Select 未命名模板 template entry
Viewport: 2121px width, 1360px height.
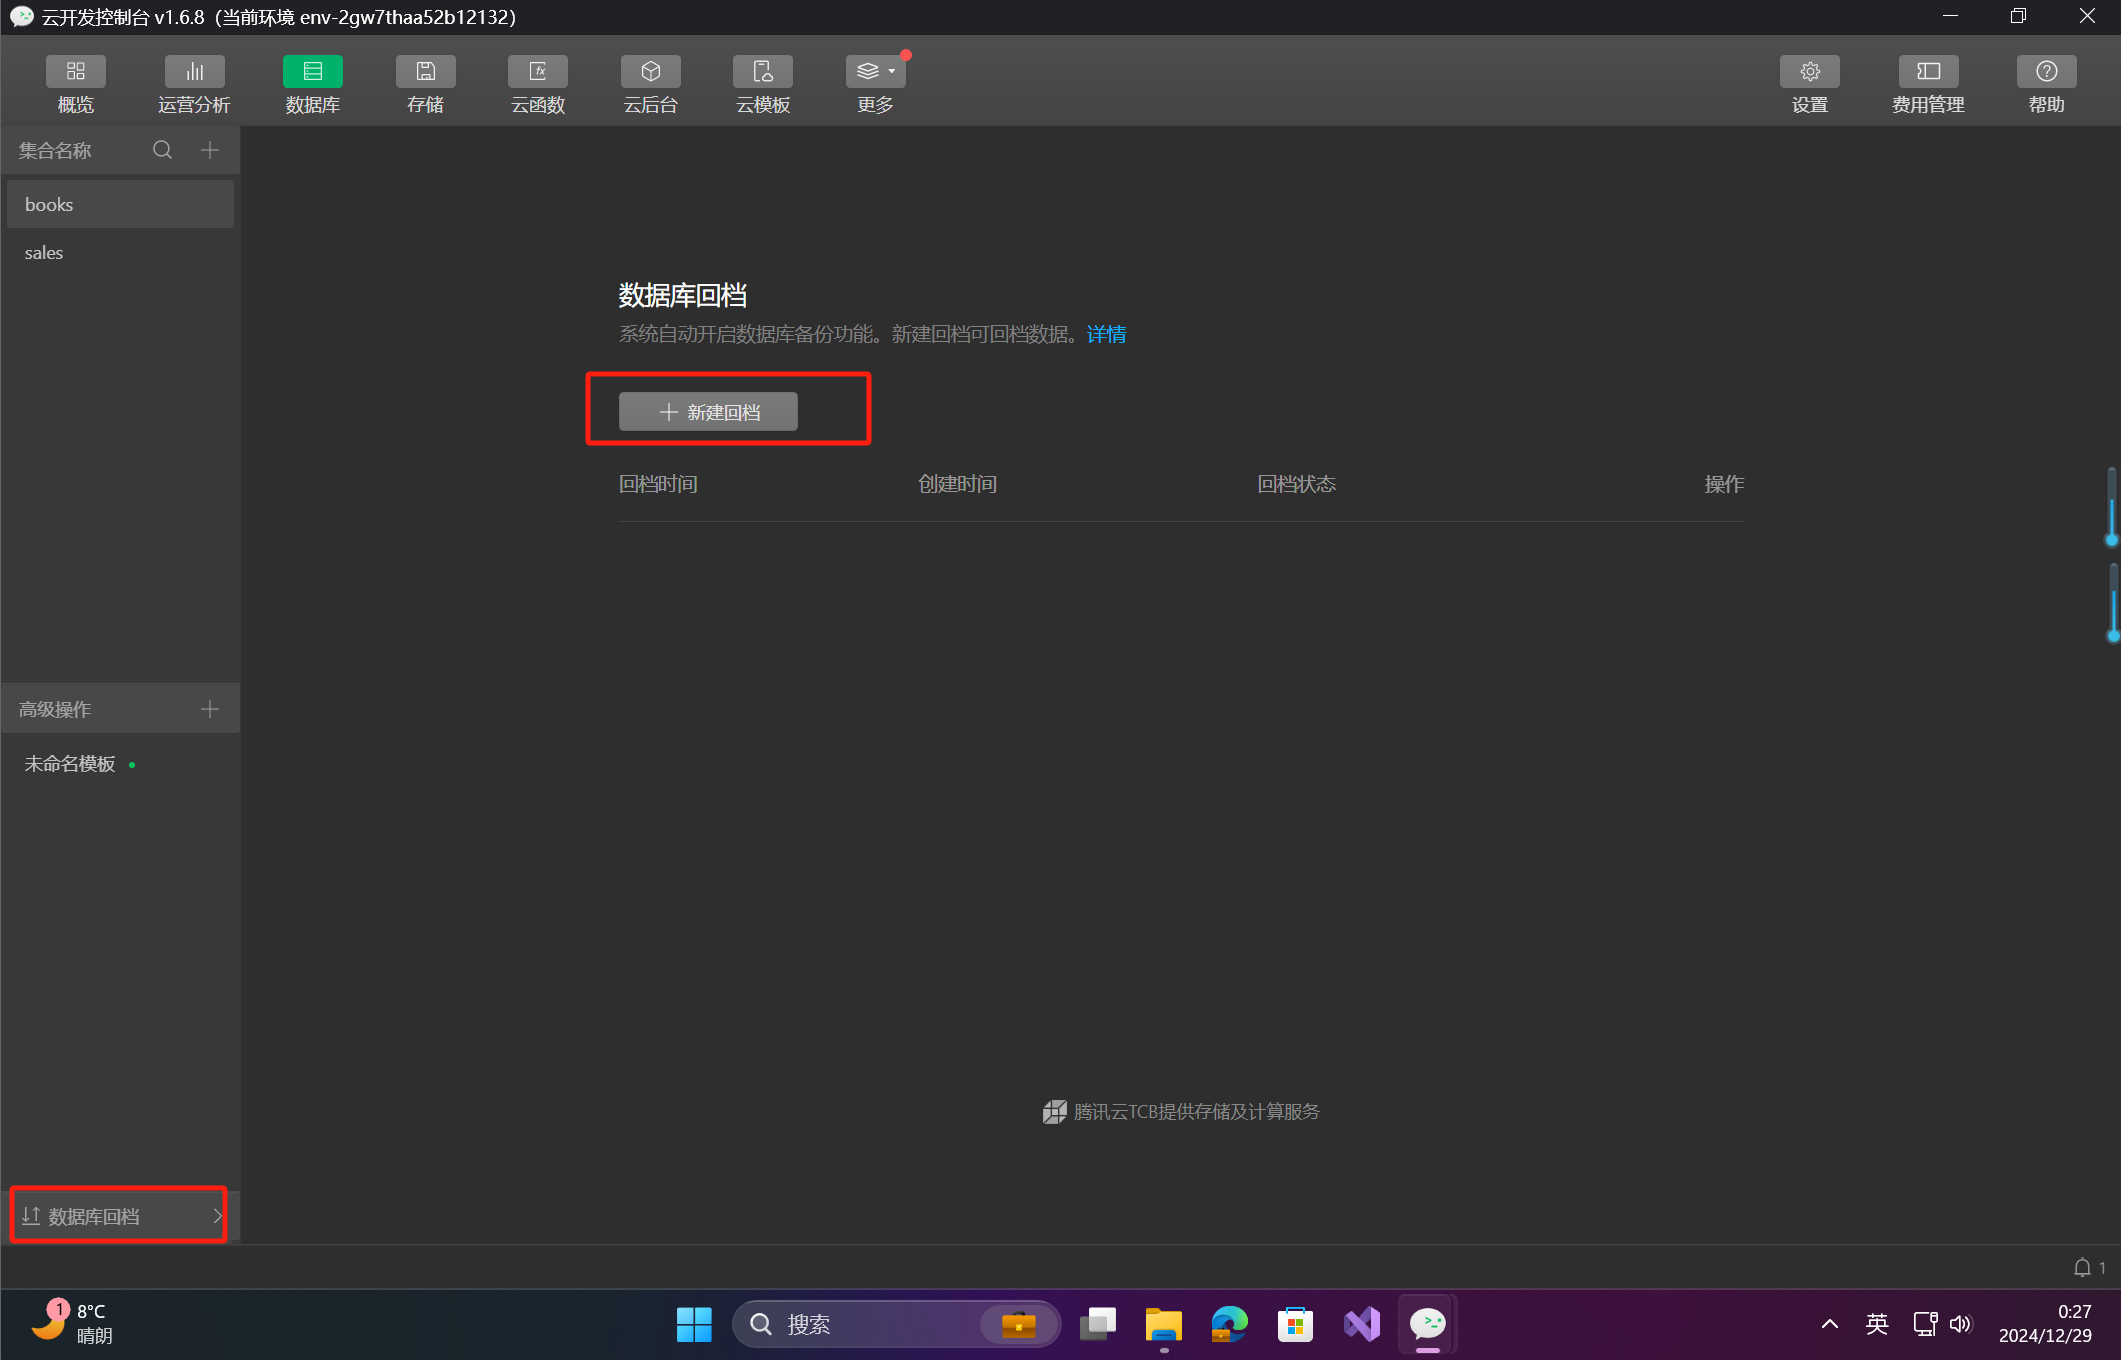[x=70, y=764]
